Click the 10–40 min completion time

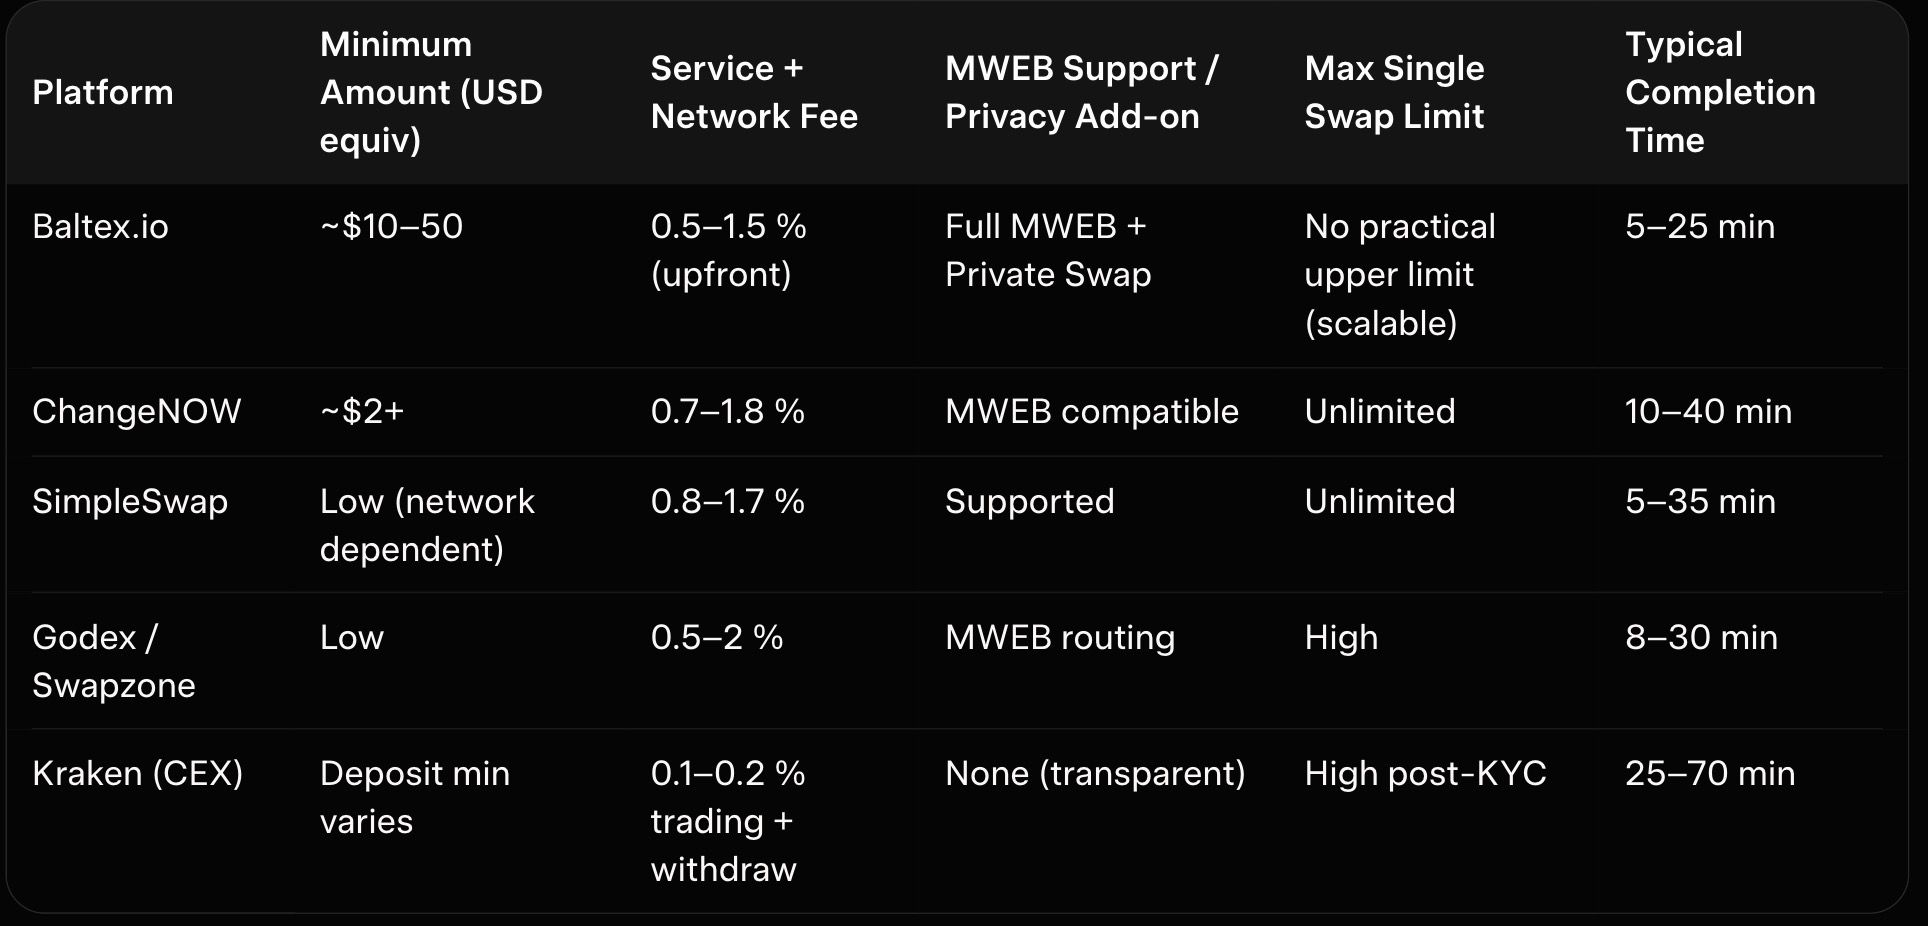1708,412
